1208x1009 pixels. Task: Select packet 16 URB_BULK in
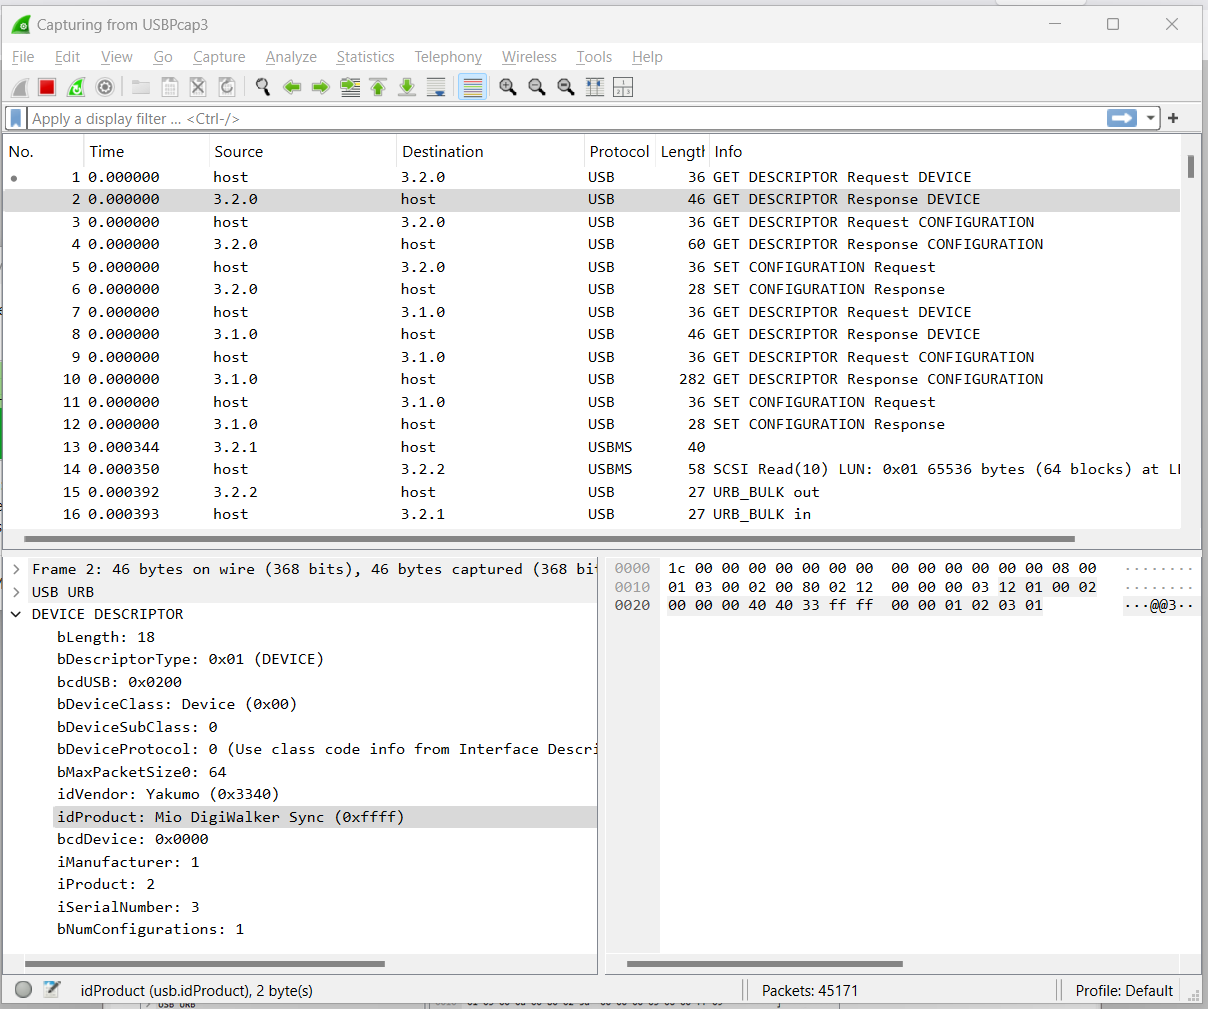[591, 514]
